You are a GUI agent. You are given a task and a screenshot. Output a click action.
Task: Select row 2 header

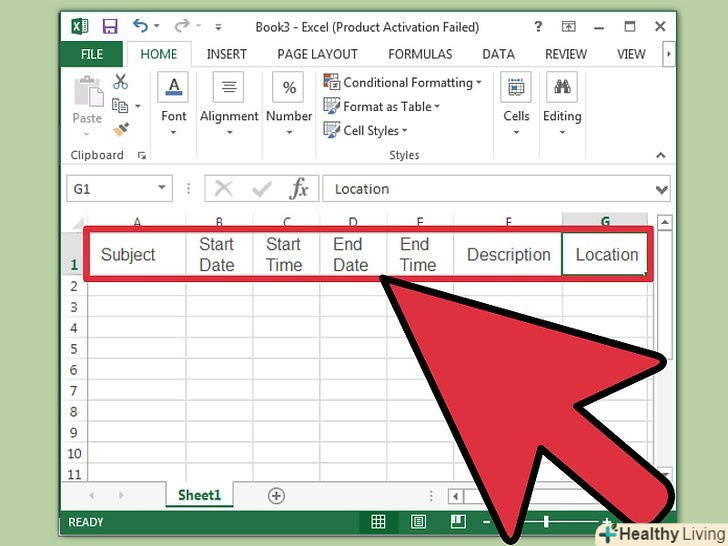74,286
